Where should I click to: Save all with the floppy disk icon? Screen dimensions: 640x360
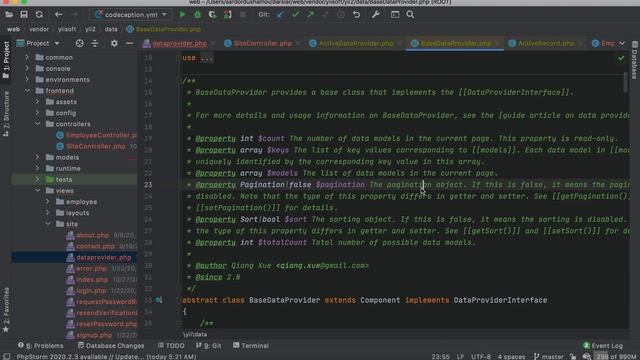pyautogui.click(x=24, y=15)
